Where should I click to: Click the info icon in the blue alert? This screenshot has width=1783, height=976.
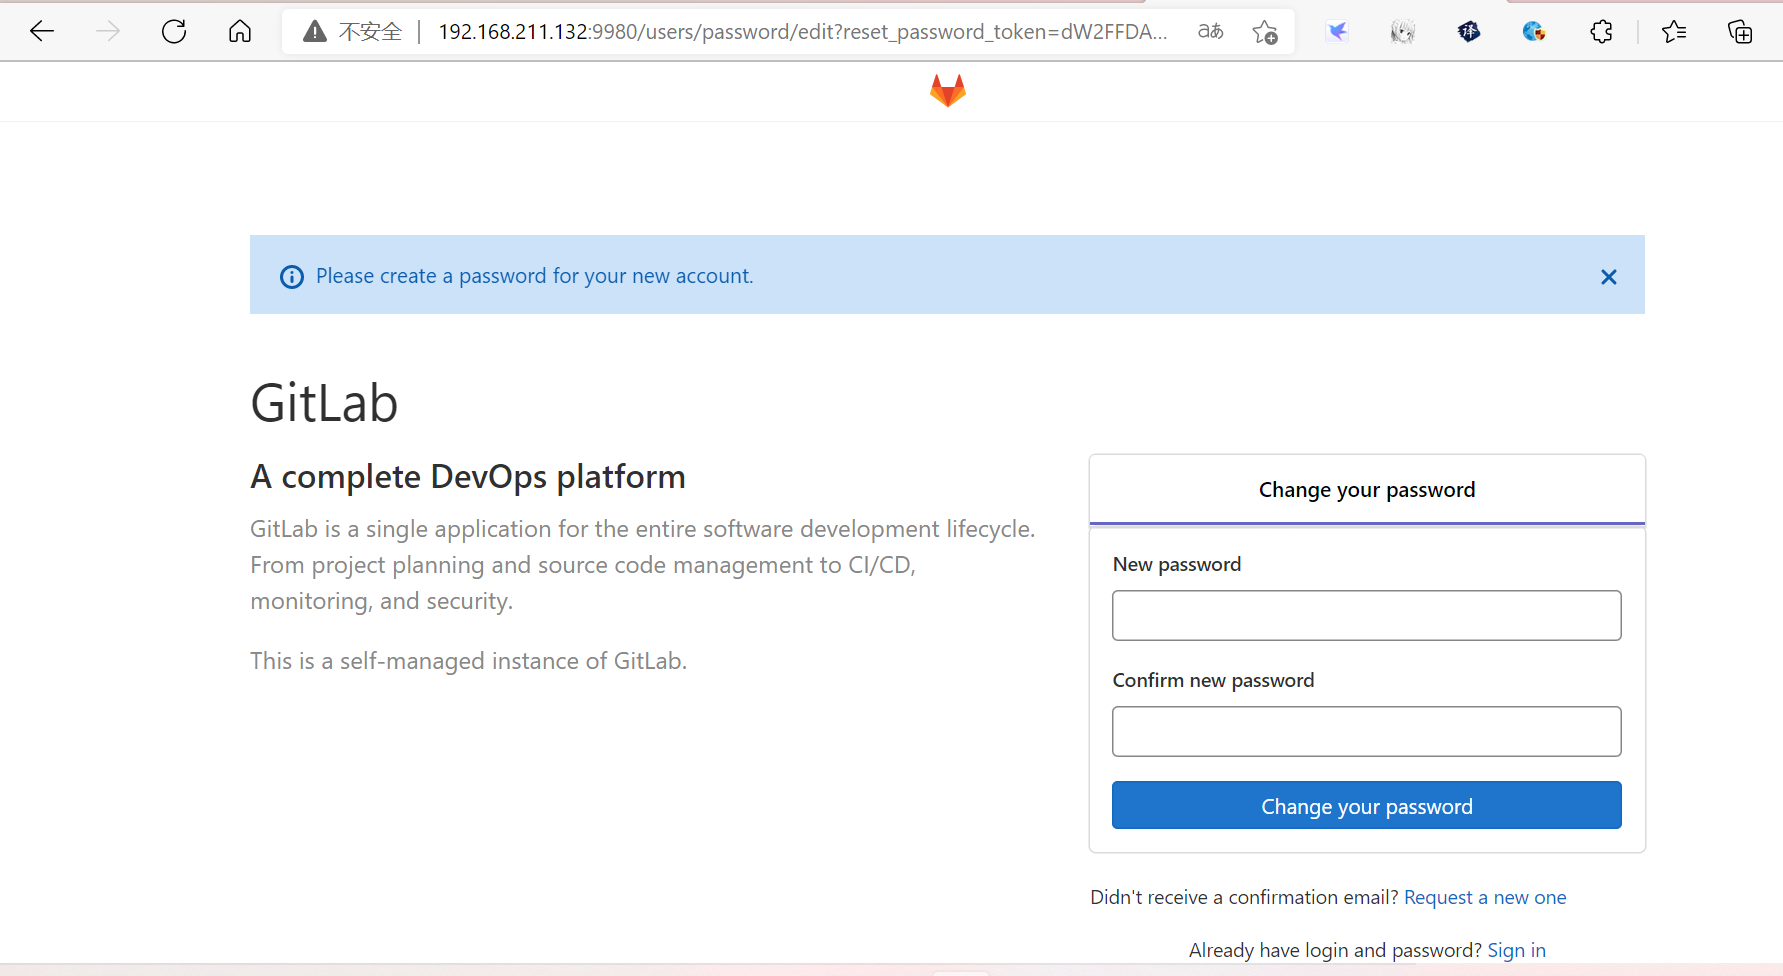(292, 277)
